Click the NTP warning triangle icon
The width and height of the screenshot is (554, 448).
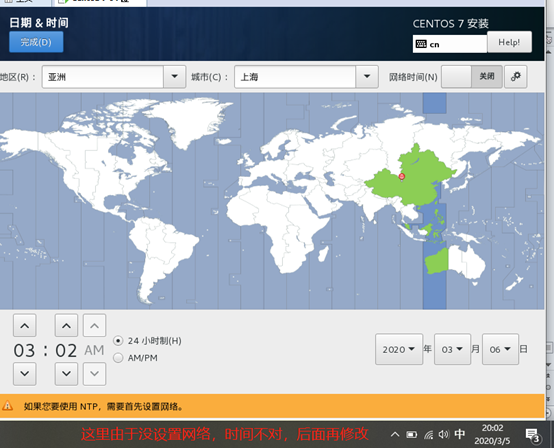coord(7,406)
